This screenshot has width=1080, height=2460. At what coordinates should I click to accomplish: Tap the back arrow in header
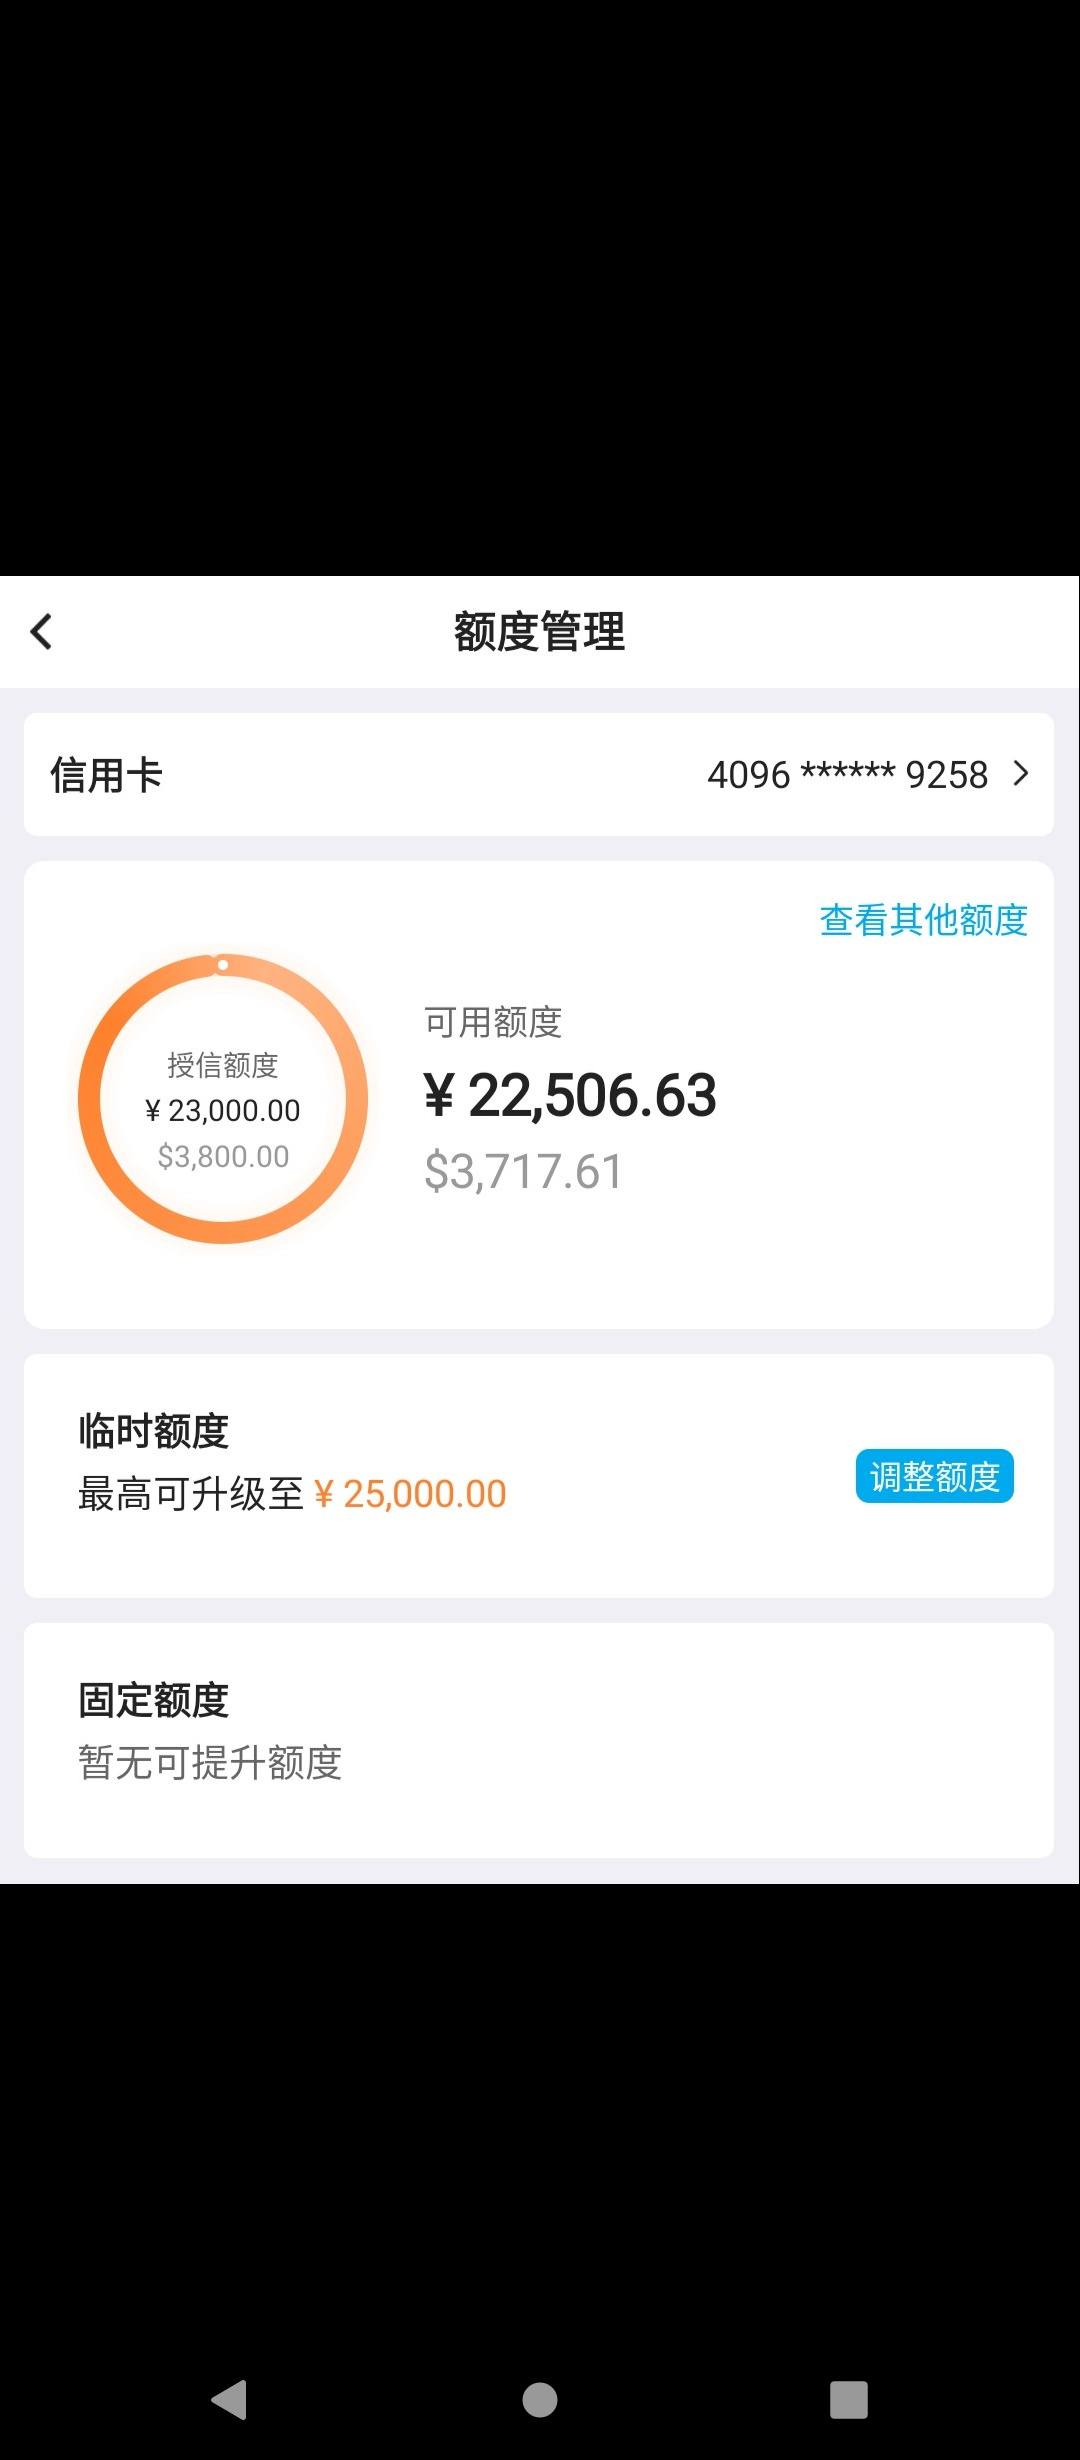pos(41,632)
